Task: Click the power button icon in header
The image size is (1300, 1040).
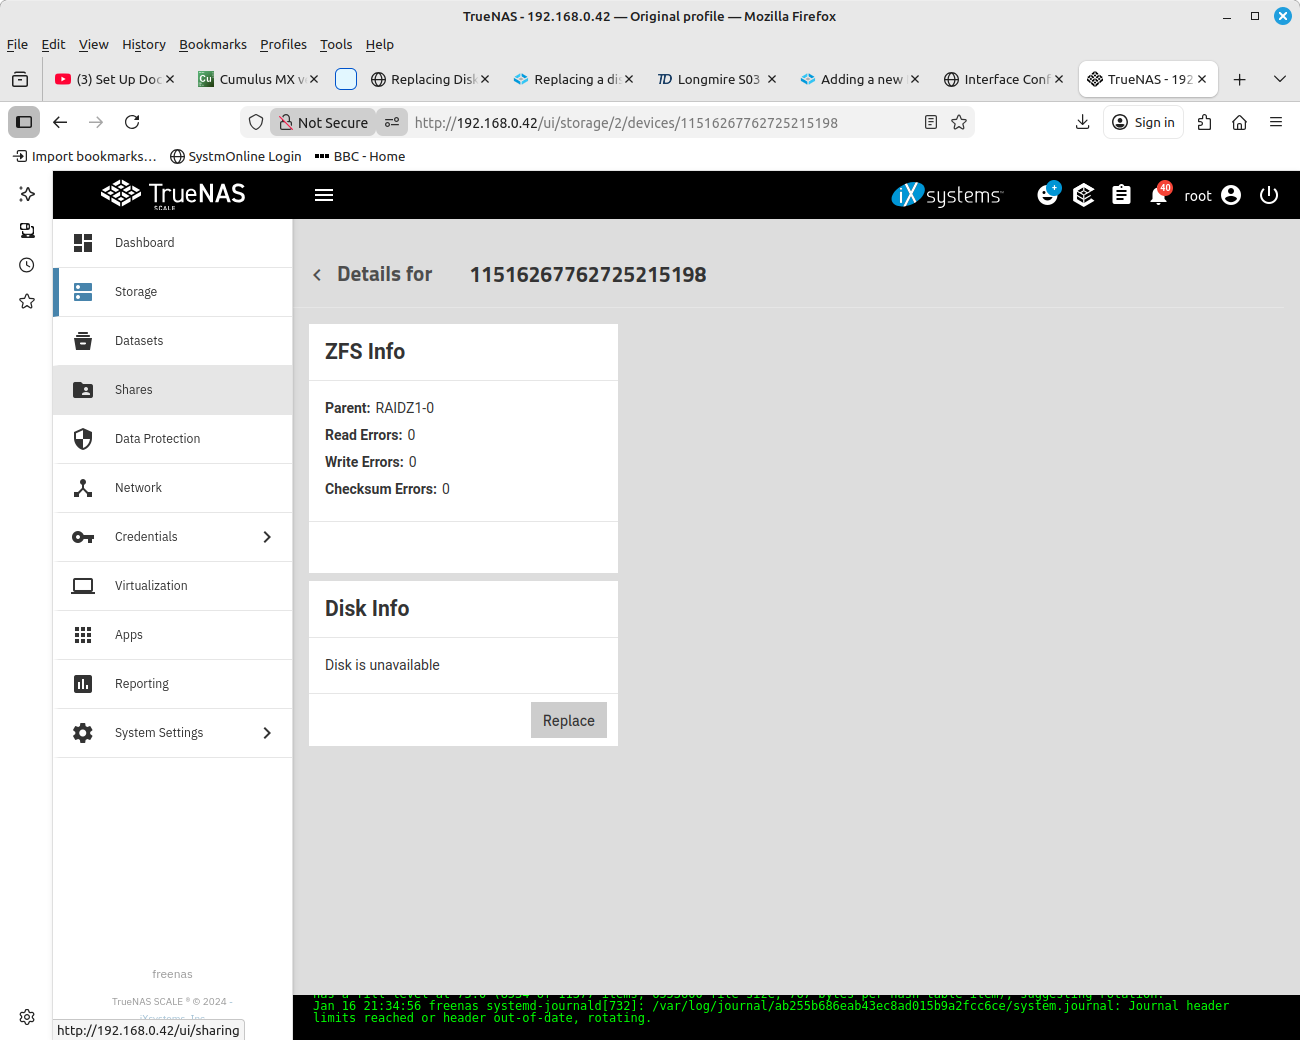Action: tap(1269, 196)
